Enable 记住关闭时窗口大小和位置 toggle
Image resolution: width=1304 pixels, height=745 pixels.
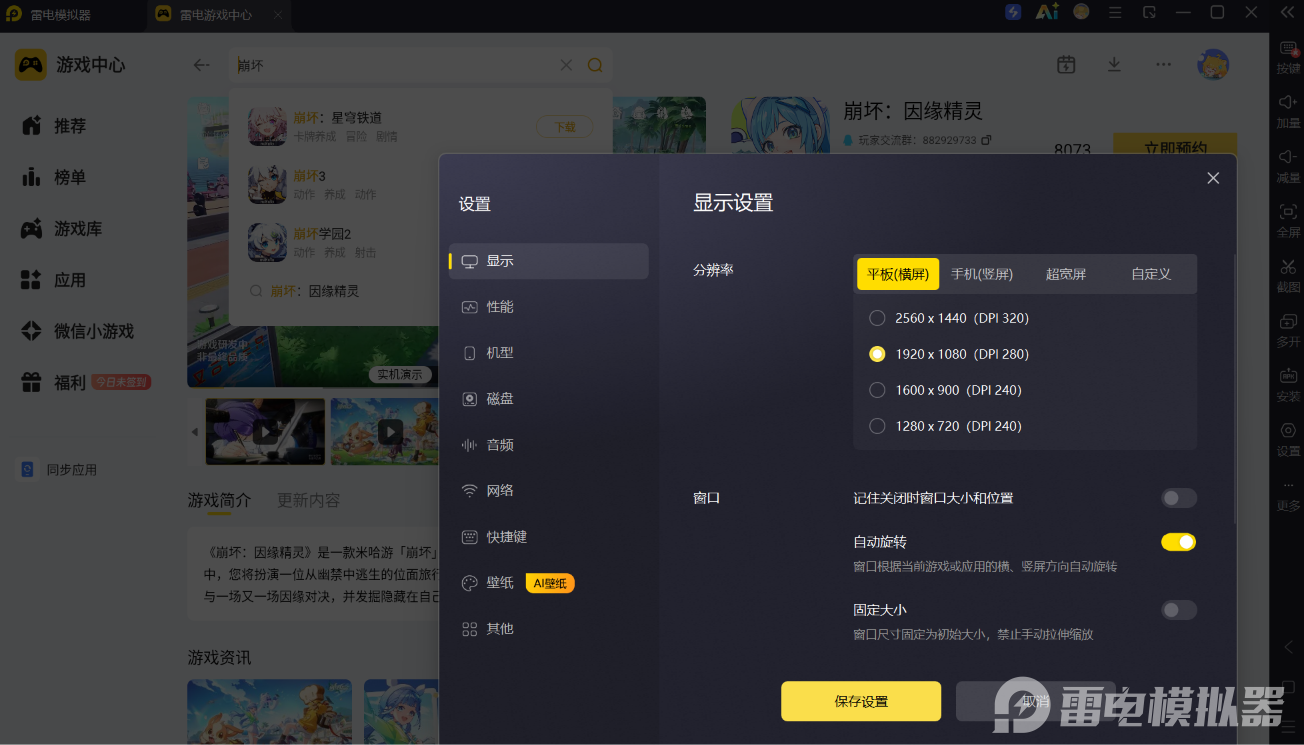pos(1179,498)
